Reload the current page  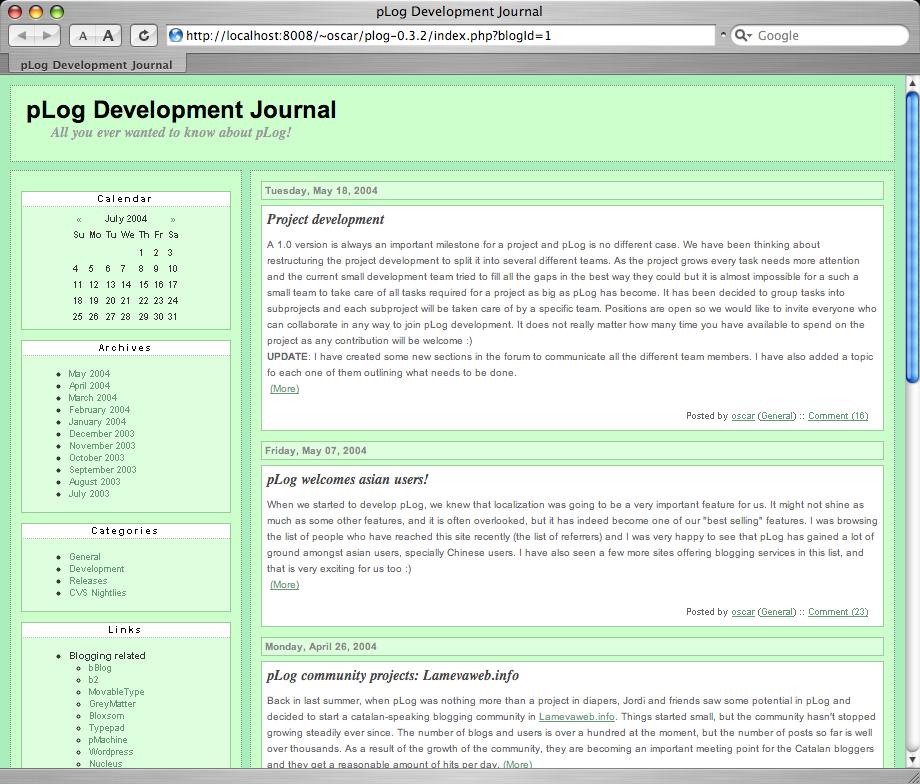coord(143,36)
